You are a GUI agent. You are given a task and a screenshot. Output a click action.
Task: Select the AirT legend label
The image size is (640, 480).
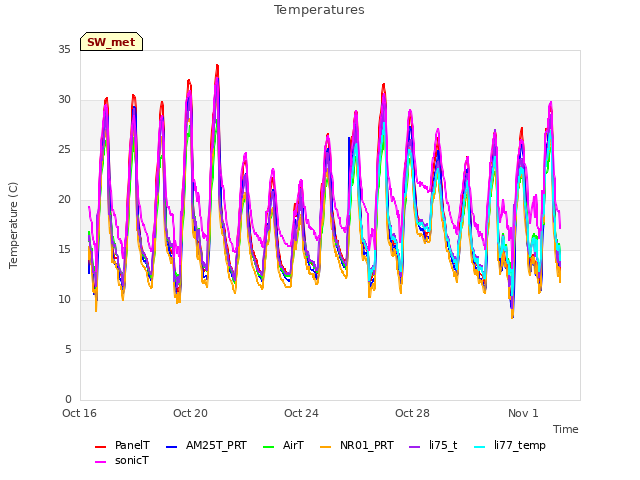293,445
